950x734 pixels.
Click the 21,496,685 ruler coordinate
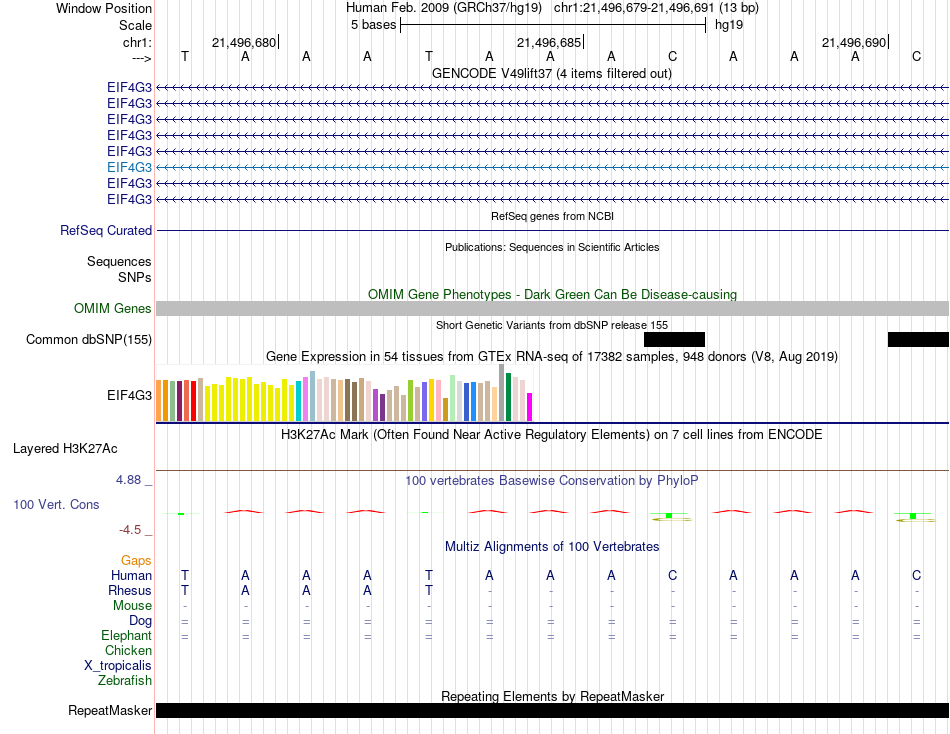549,42
